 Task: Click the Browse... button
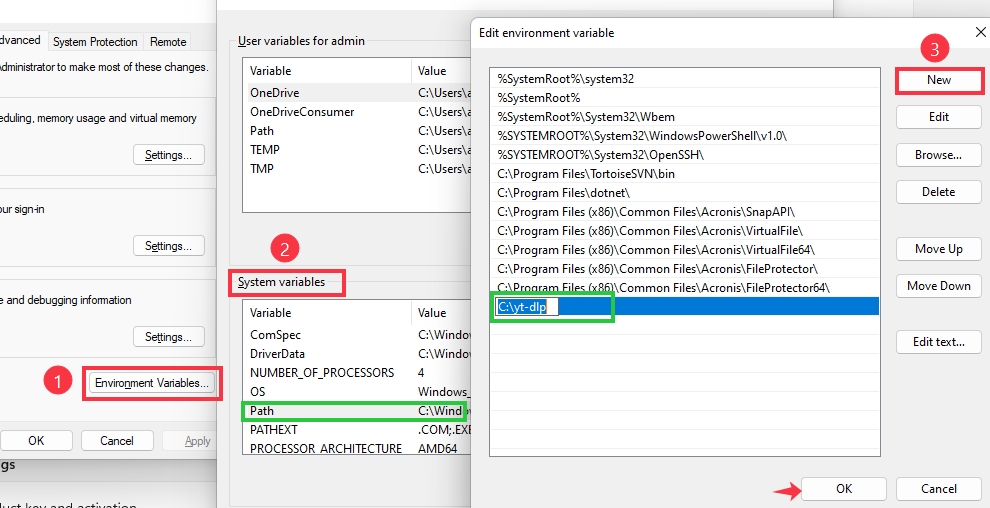(x=938, y=155)
